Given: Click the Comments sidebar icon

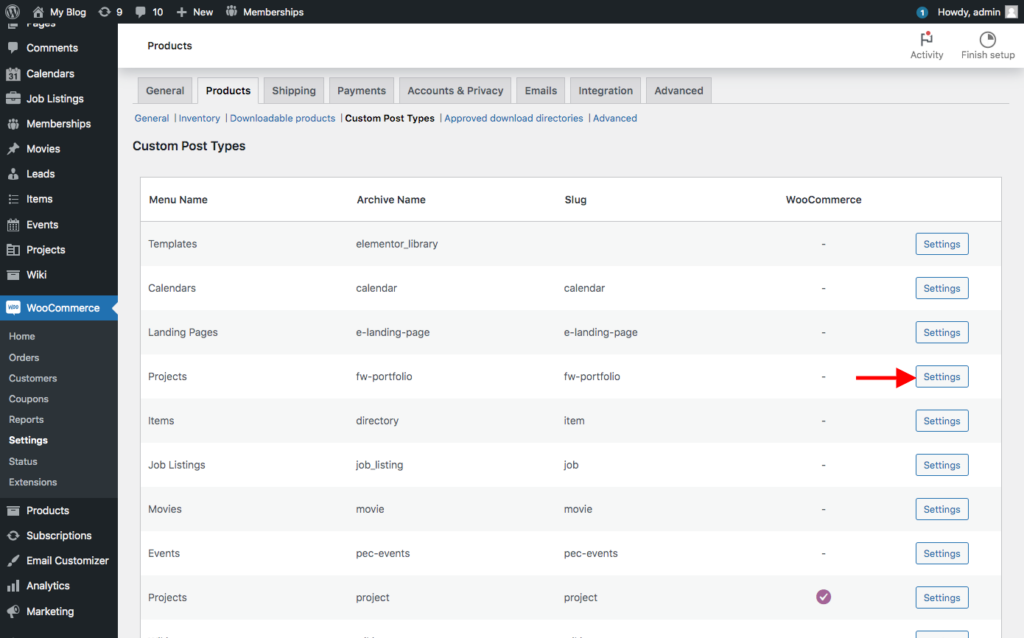Looking at the screenshot, I should point(13,48).
